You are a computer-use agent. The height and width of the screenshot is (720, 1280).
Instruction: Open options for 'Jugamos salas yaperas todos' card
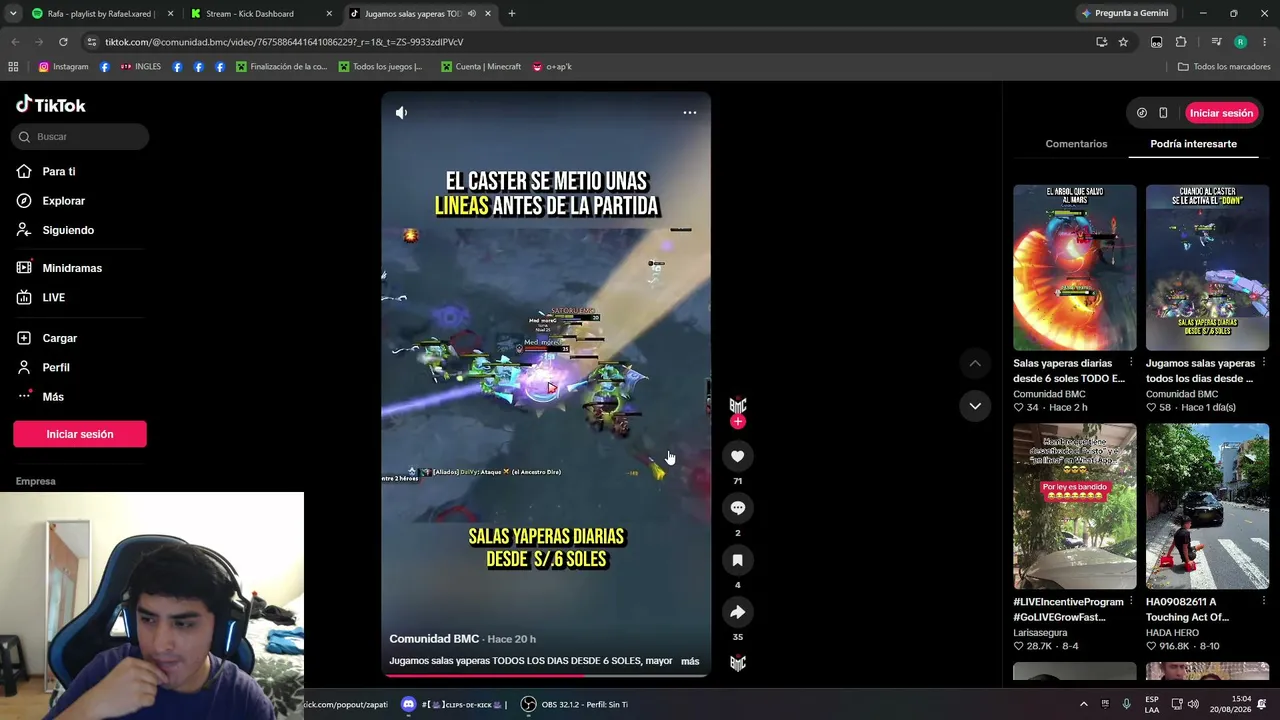point(1264,363)
